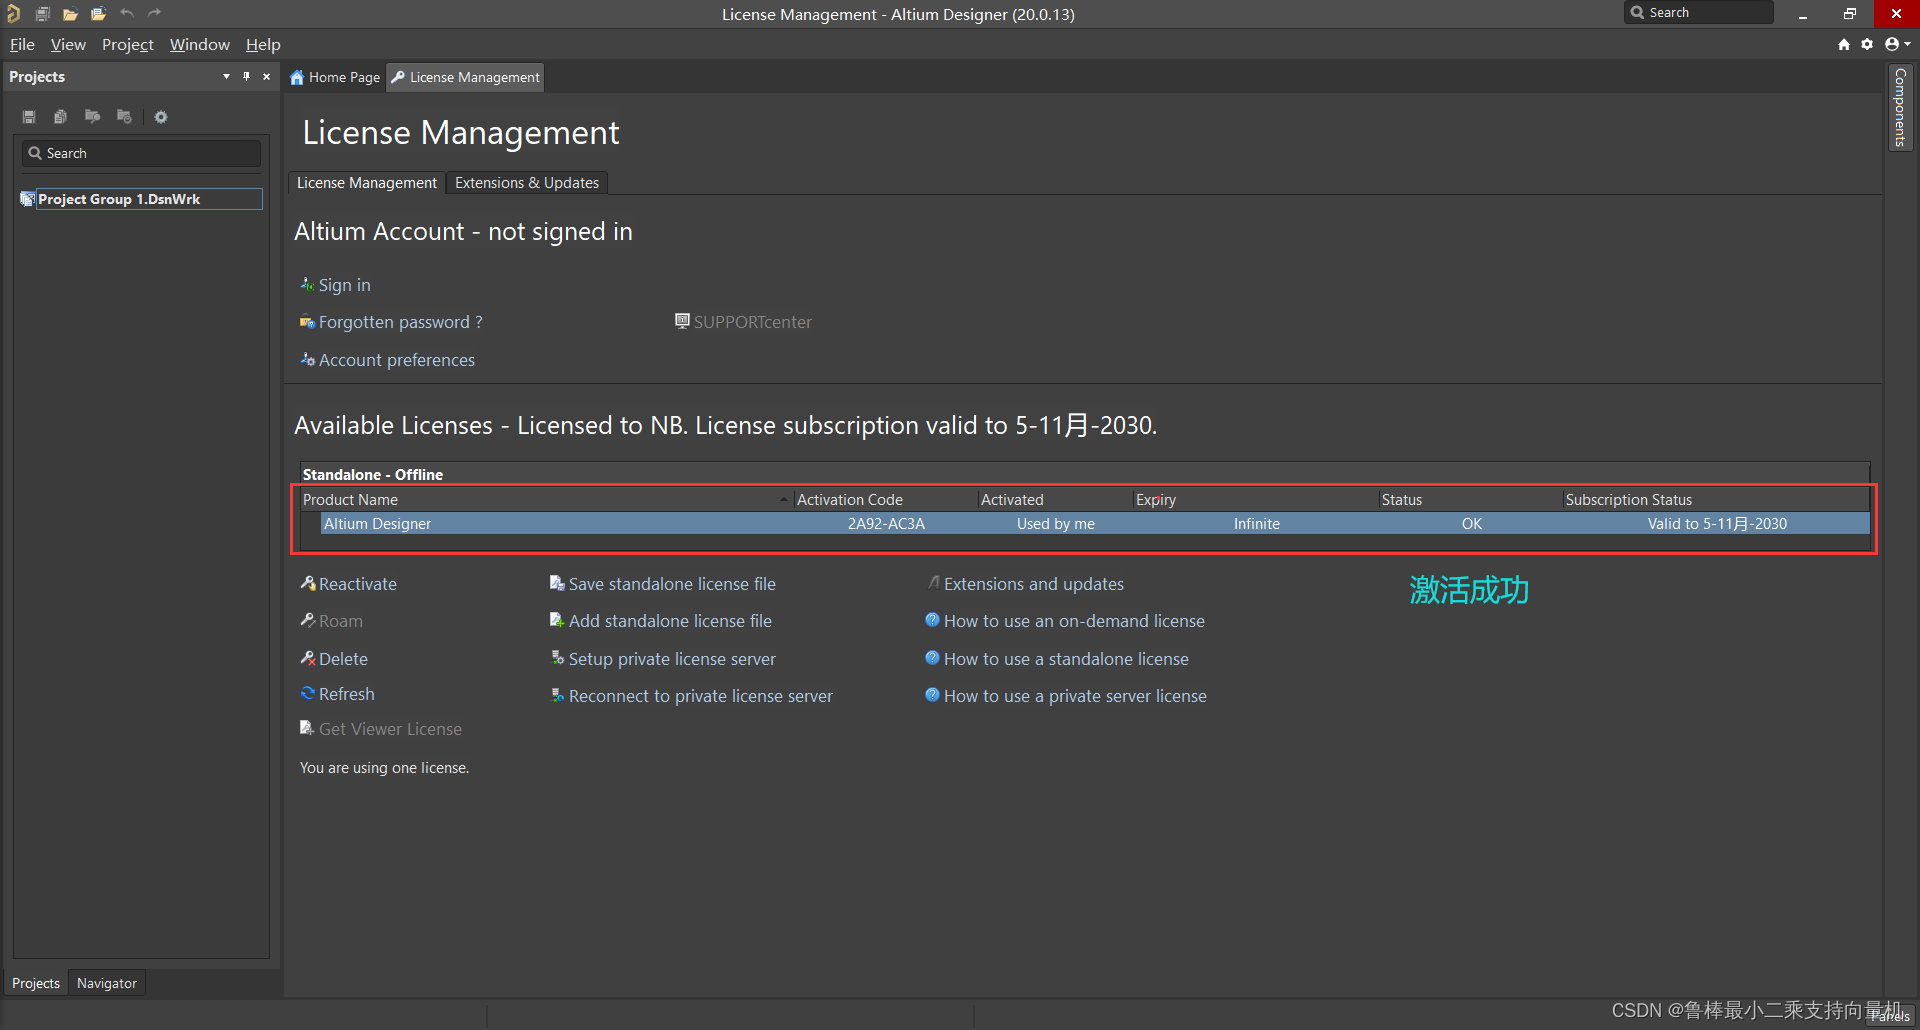
Task: Click the Sign in link
Action: (x=344, y=285)
